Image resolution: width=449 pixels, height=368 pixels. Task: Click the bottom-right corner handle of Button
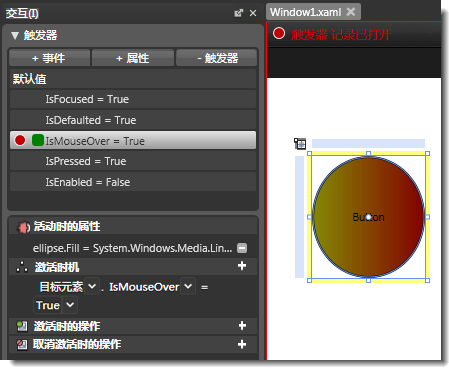(x=428, y=281)
